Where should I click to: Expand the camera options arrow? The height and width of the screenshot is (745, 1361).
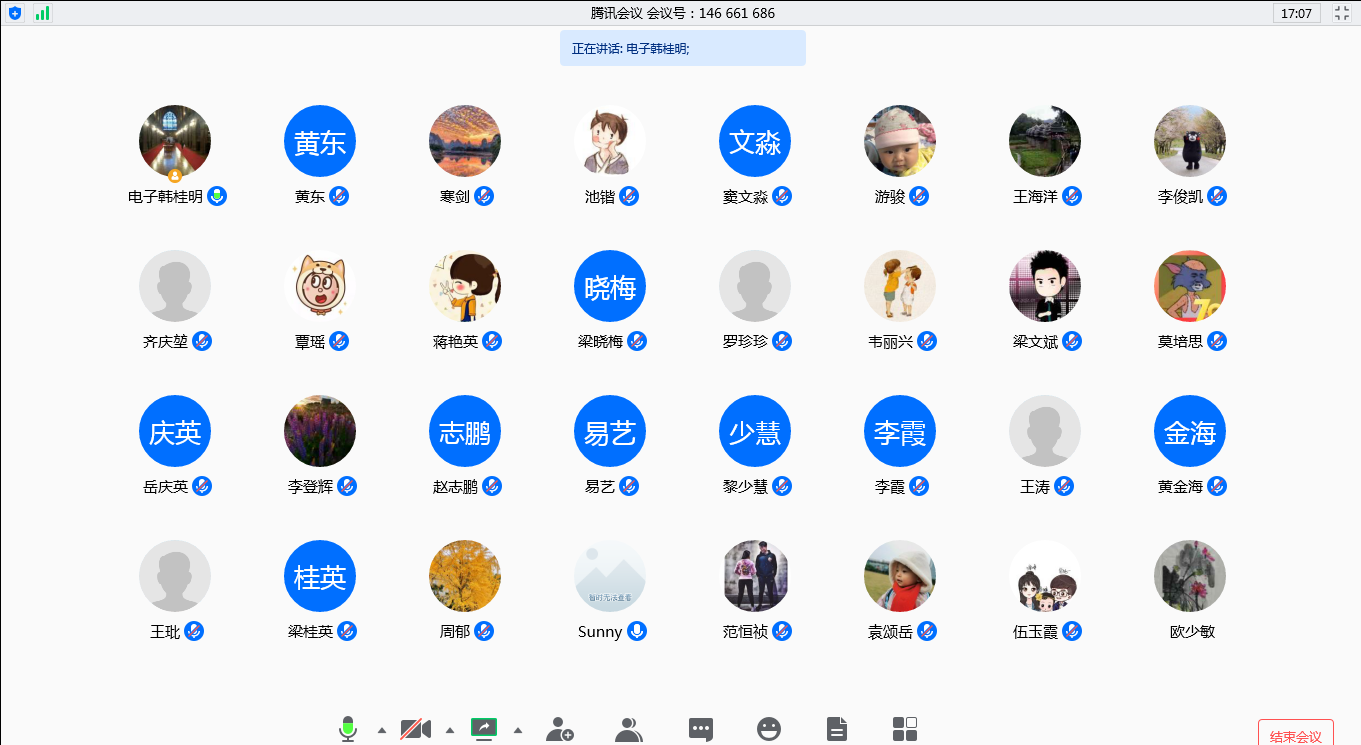tap(449, 730)
